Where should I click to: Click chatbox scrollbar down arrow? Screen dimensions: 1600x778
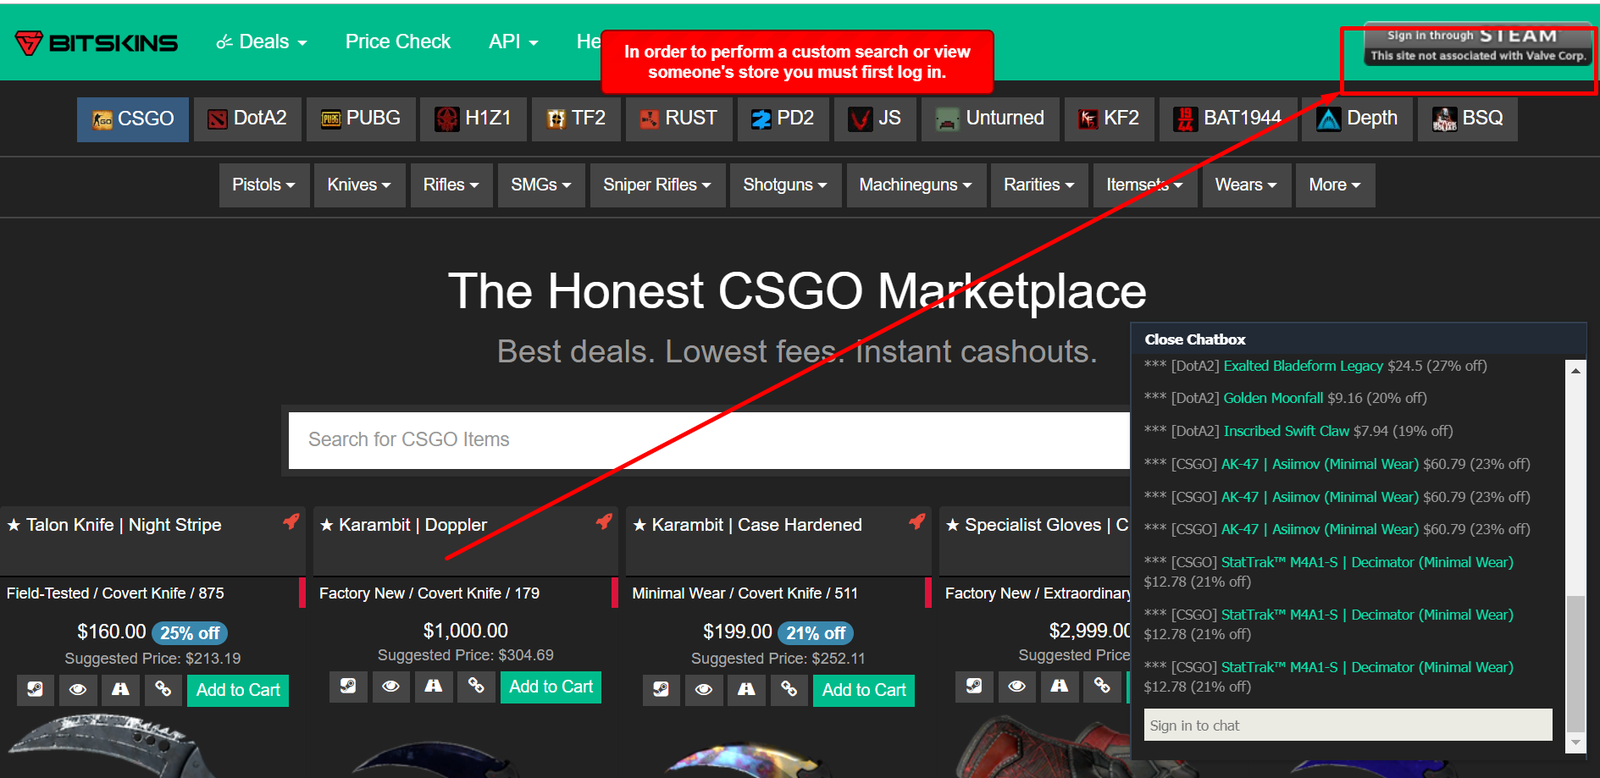[x=1576, y=742]
